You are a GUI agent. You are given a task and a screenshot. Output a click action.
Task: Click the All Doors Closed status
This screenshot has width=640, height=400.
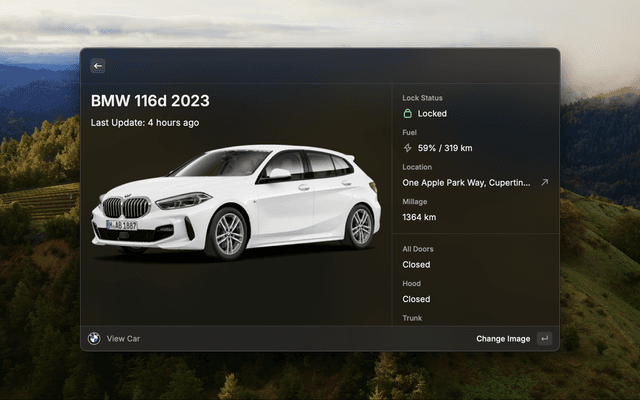tap(416, 265)
